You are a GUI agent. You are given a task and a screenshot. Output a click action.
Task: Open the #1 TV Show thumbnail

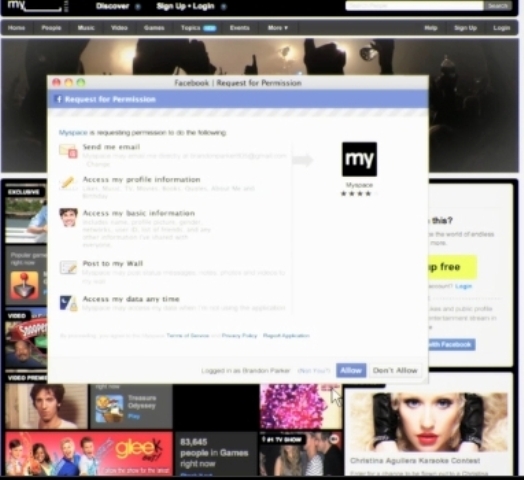click(x=300, y=454)
